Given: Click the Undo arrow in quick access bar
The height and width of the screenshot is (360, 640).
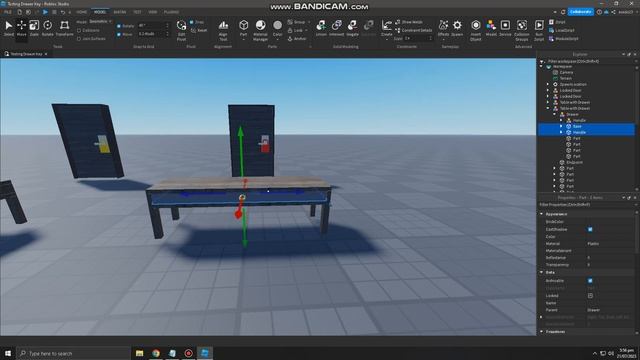Looking at the screenshot, I should (63, 12).
